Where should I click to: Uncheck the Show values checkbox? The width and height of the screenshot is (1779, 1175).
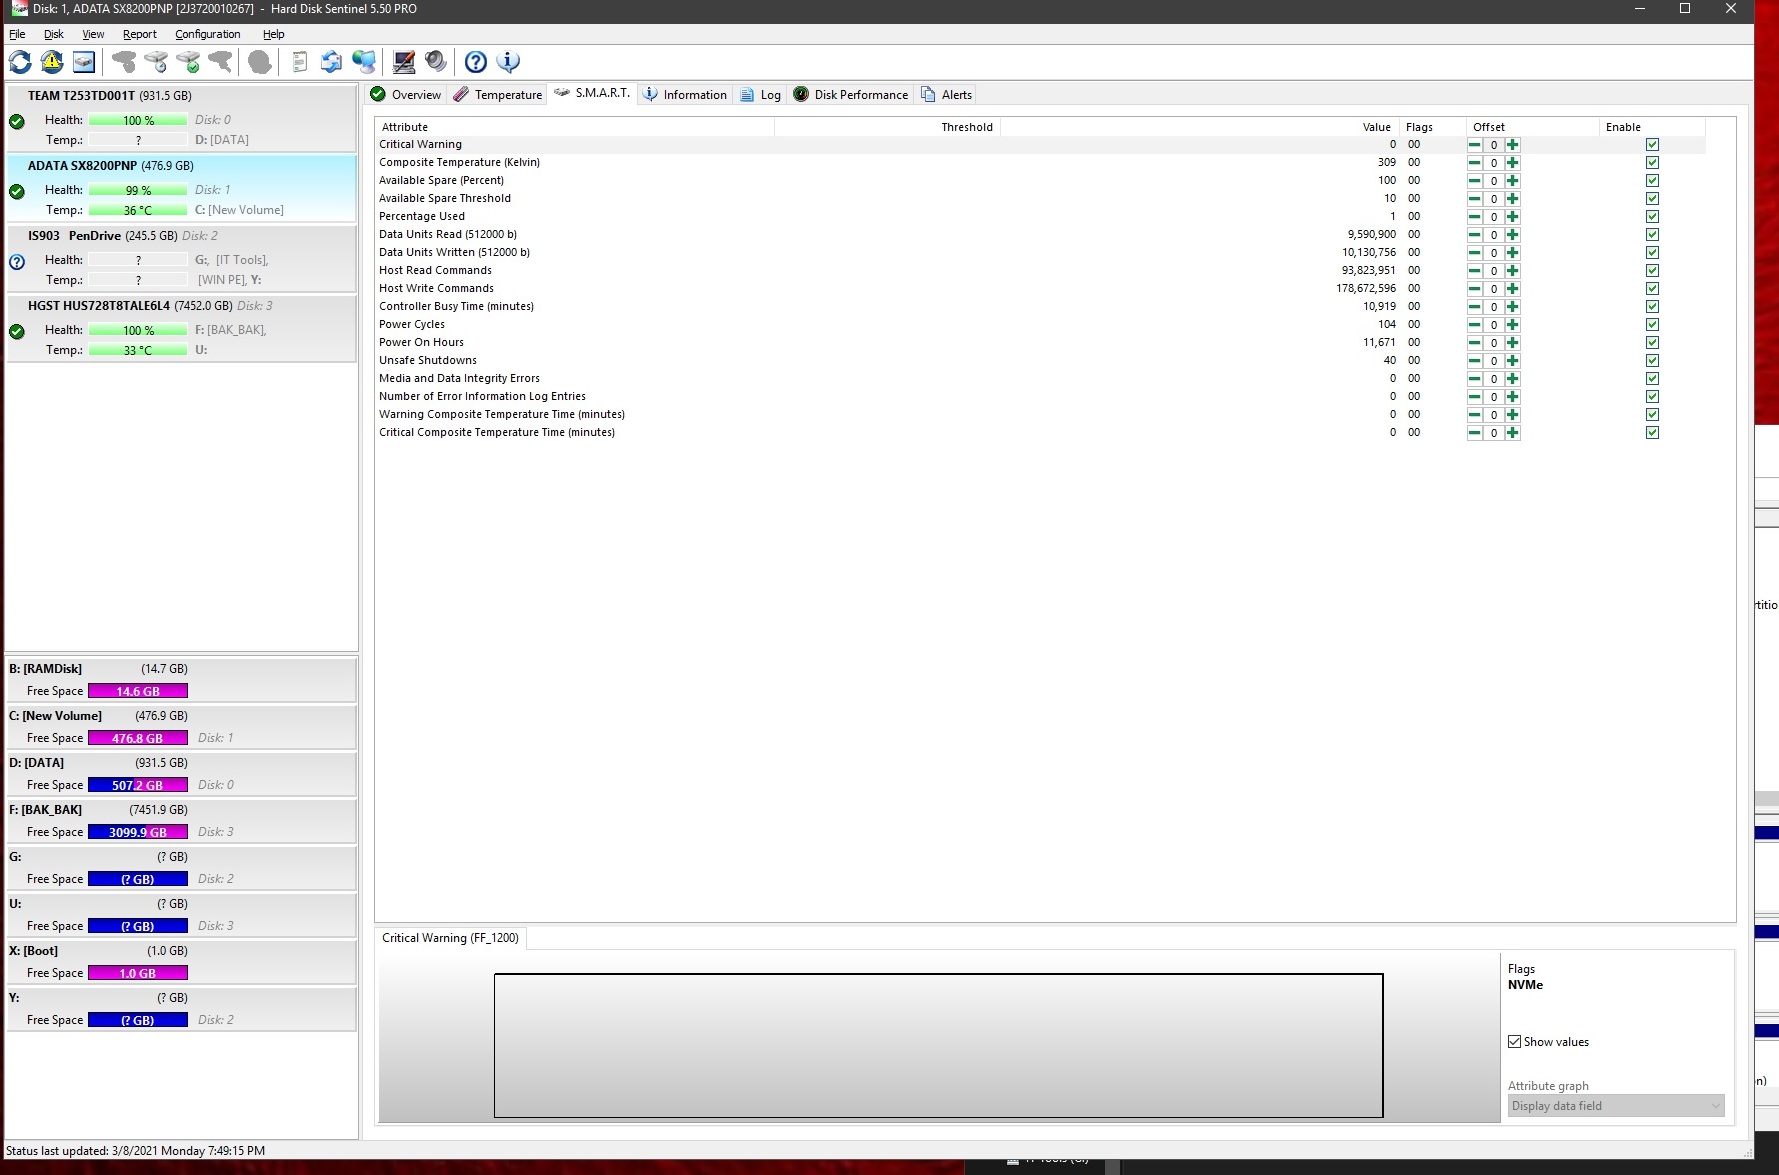(1514, 1042)
